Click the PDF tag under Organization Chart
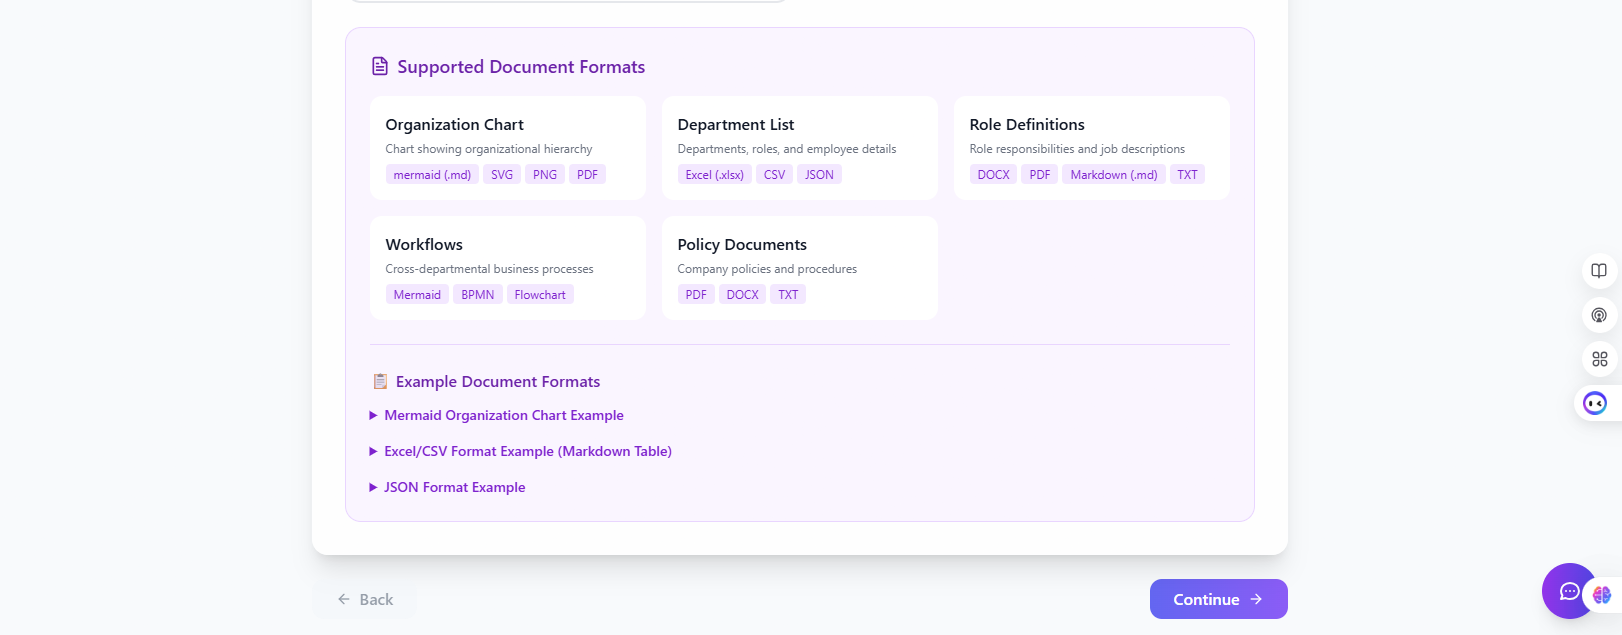 [x=587, y=174]
